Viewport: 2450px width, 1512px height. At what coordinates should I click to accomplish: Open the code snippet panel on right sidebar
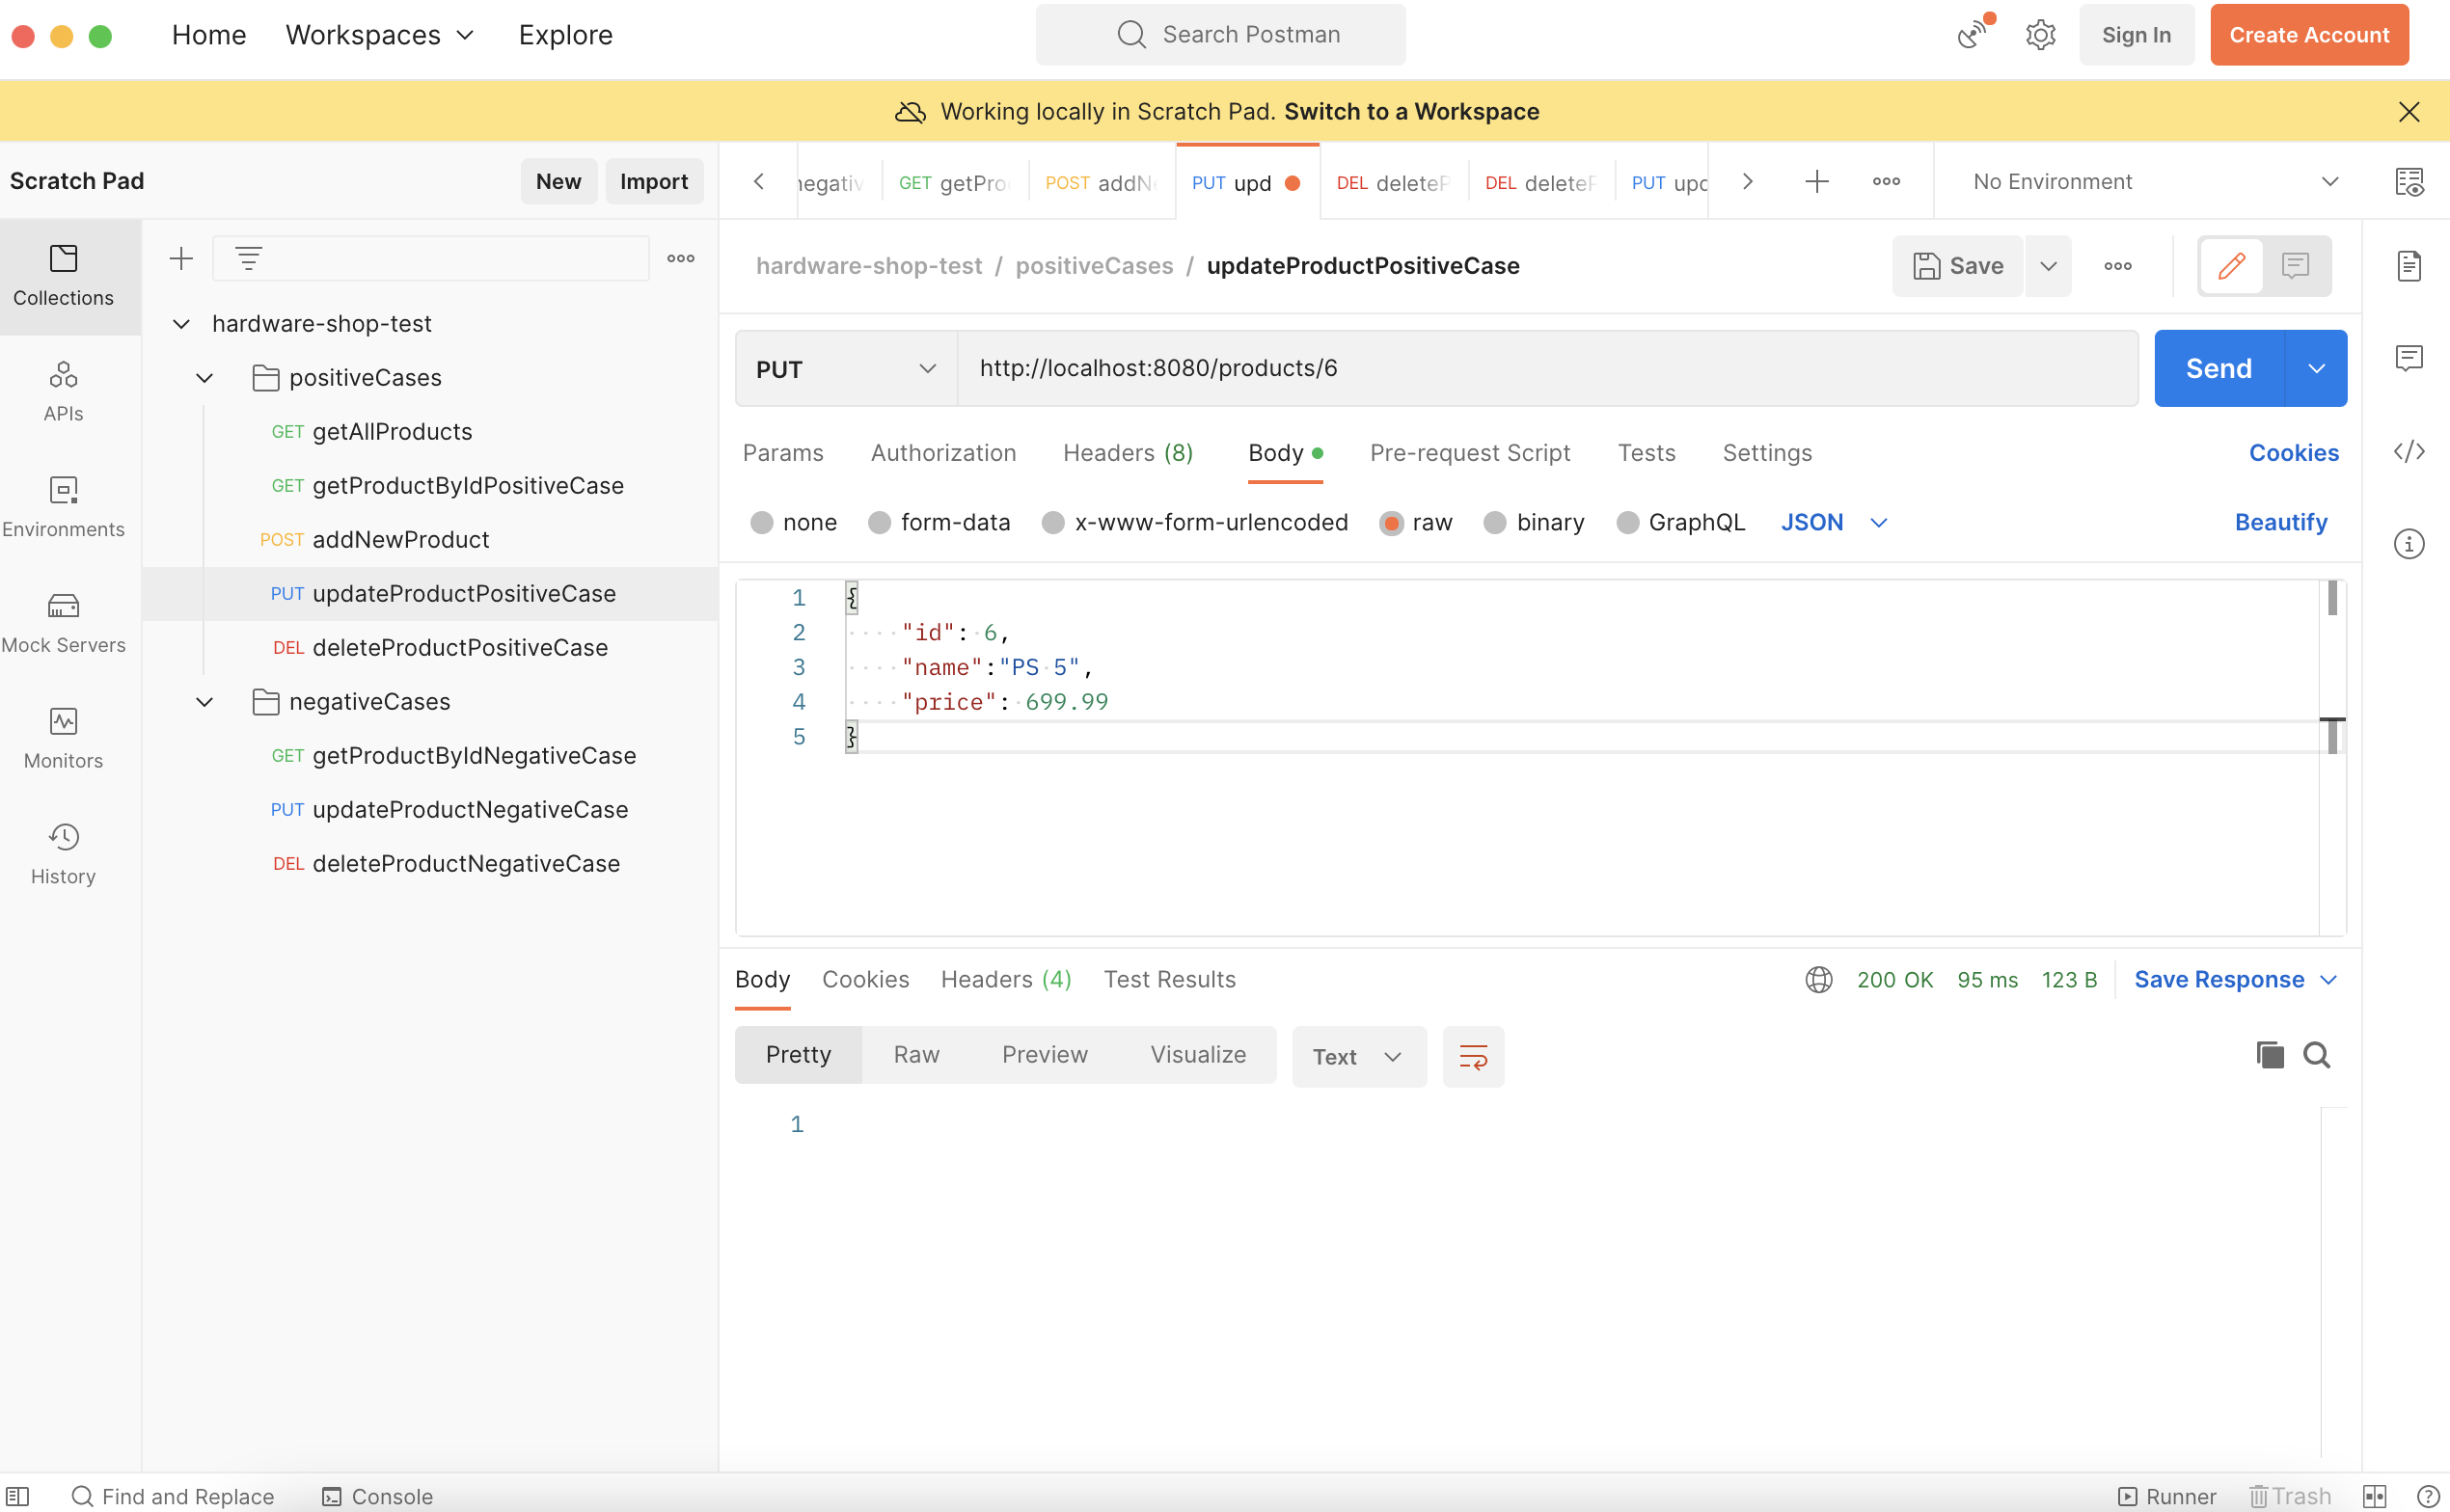[2410, 451]
